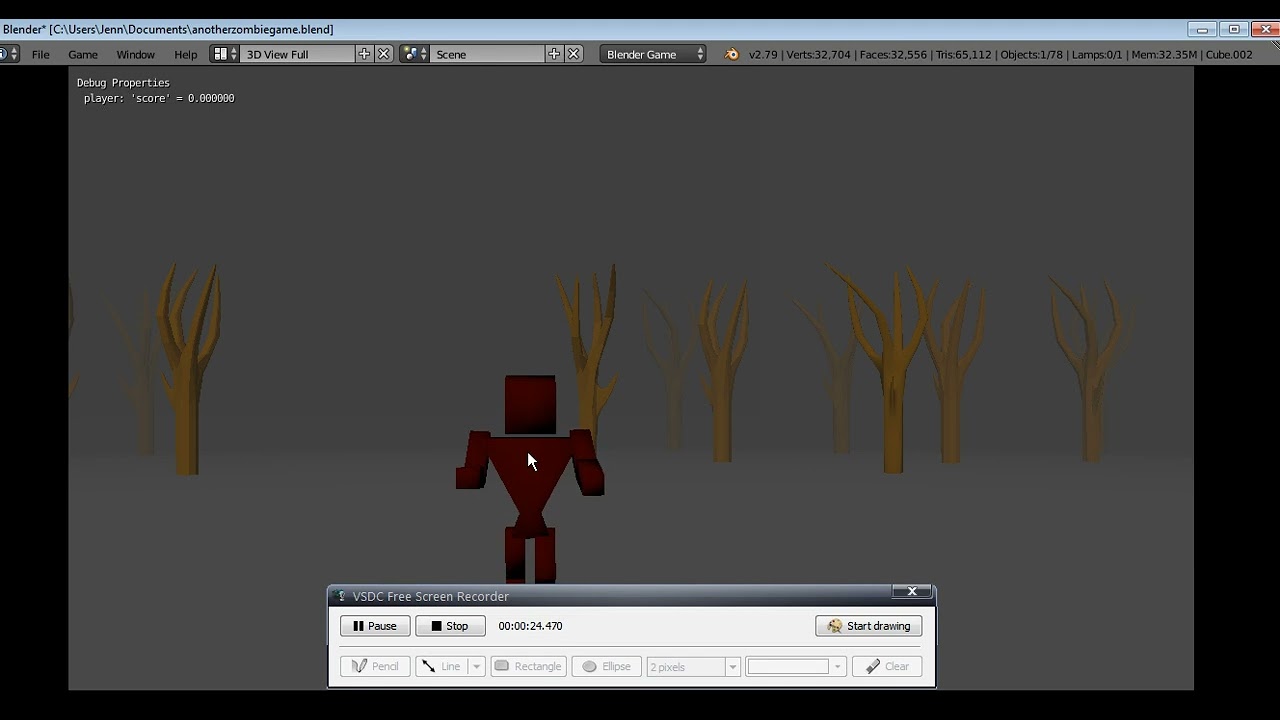Delete the current scene with X icon

(x=574, y=54)
